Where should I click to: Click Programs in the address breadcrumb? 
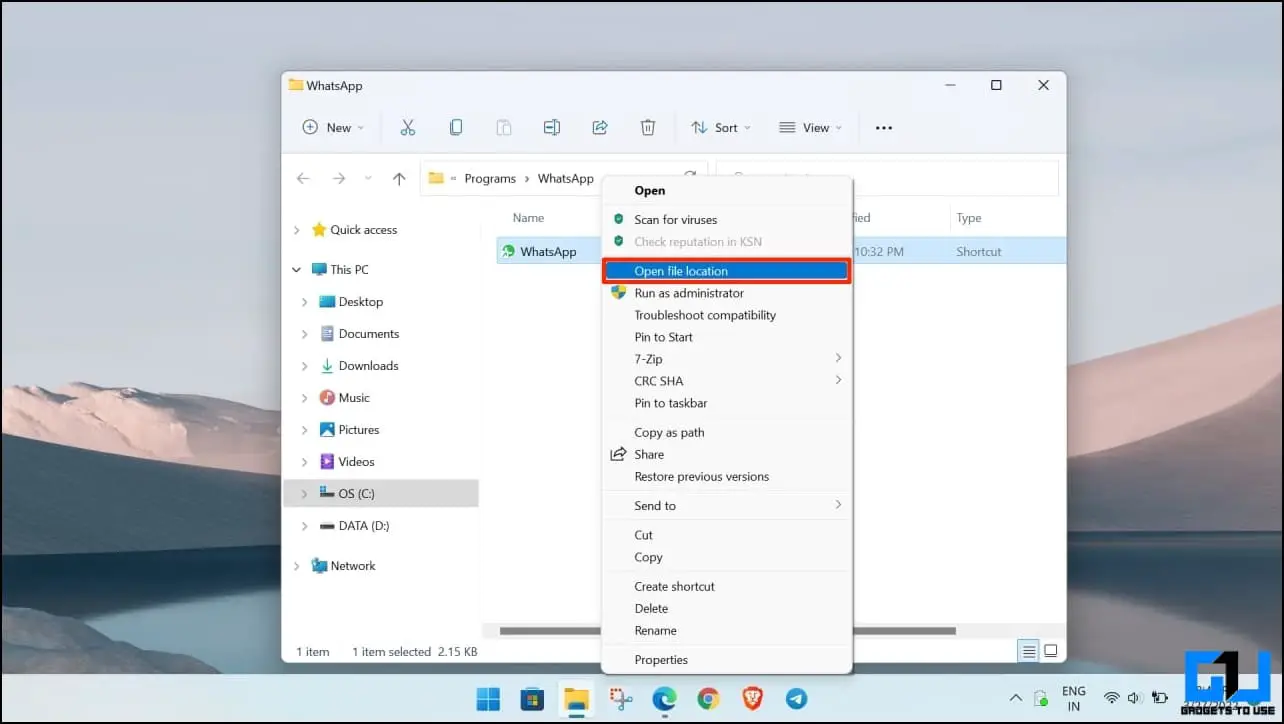point(490,179)
